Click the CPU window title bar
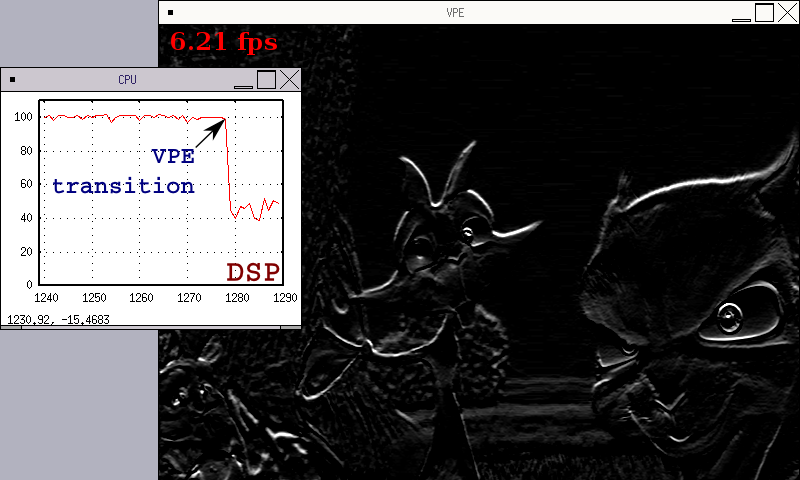Viewport: 800px width, 480px height. [x=127, y=80]
